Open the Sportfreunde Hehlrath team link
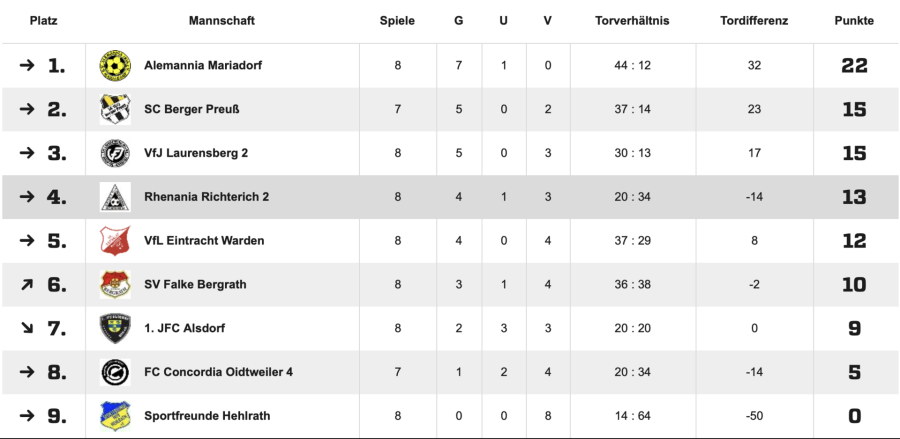Viewport: 900px width, 439px height. [207, 416]
